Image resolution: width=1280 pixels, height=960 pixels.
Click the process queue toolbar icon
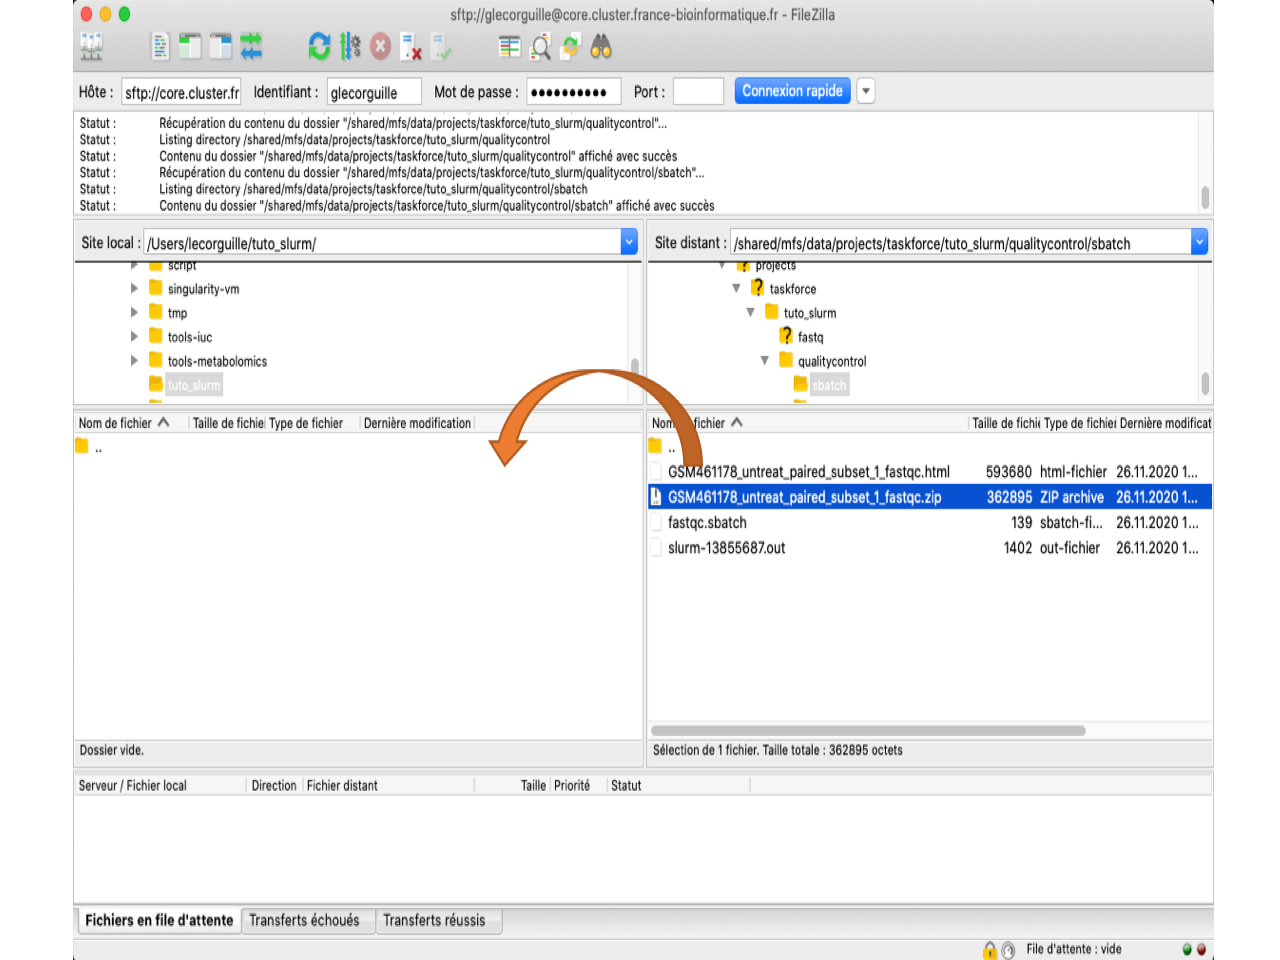tap(350, 46)
